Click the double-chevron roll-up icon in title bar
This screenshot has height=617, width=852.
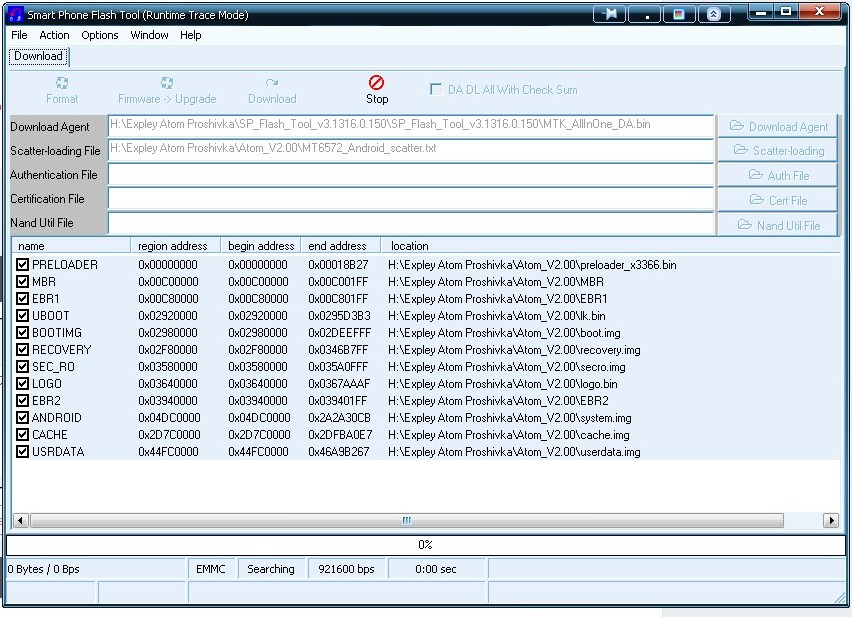(712, 14)
